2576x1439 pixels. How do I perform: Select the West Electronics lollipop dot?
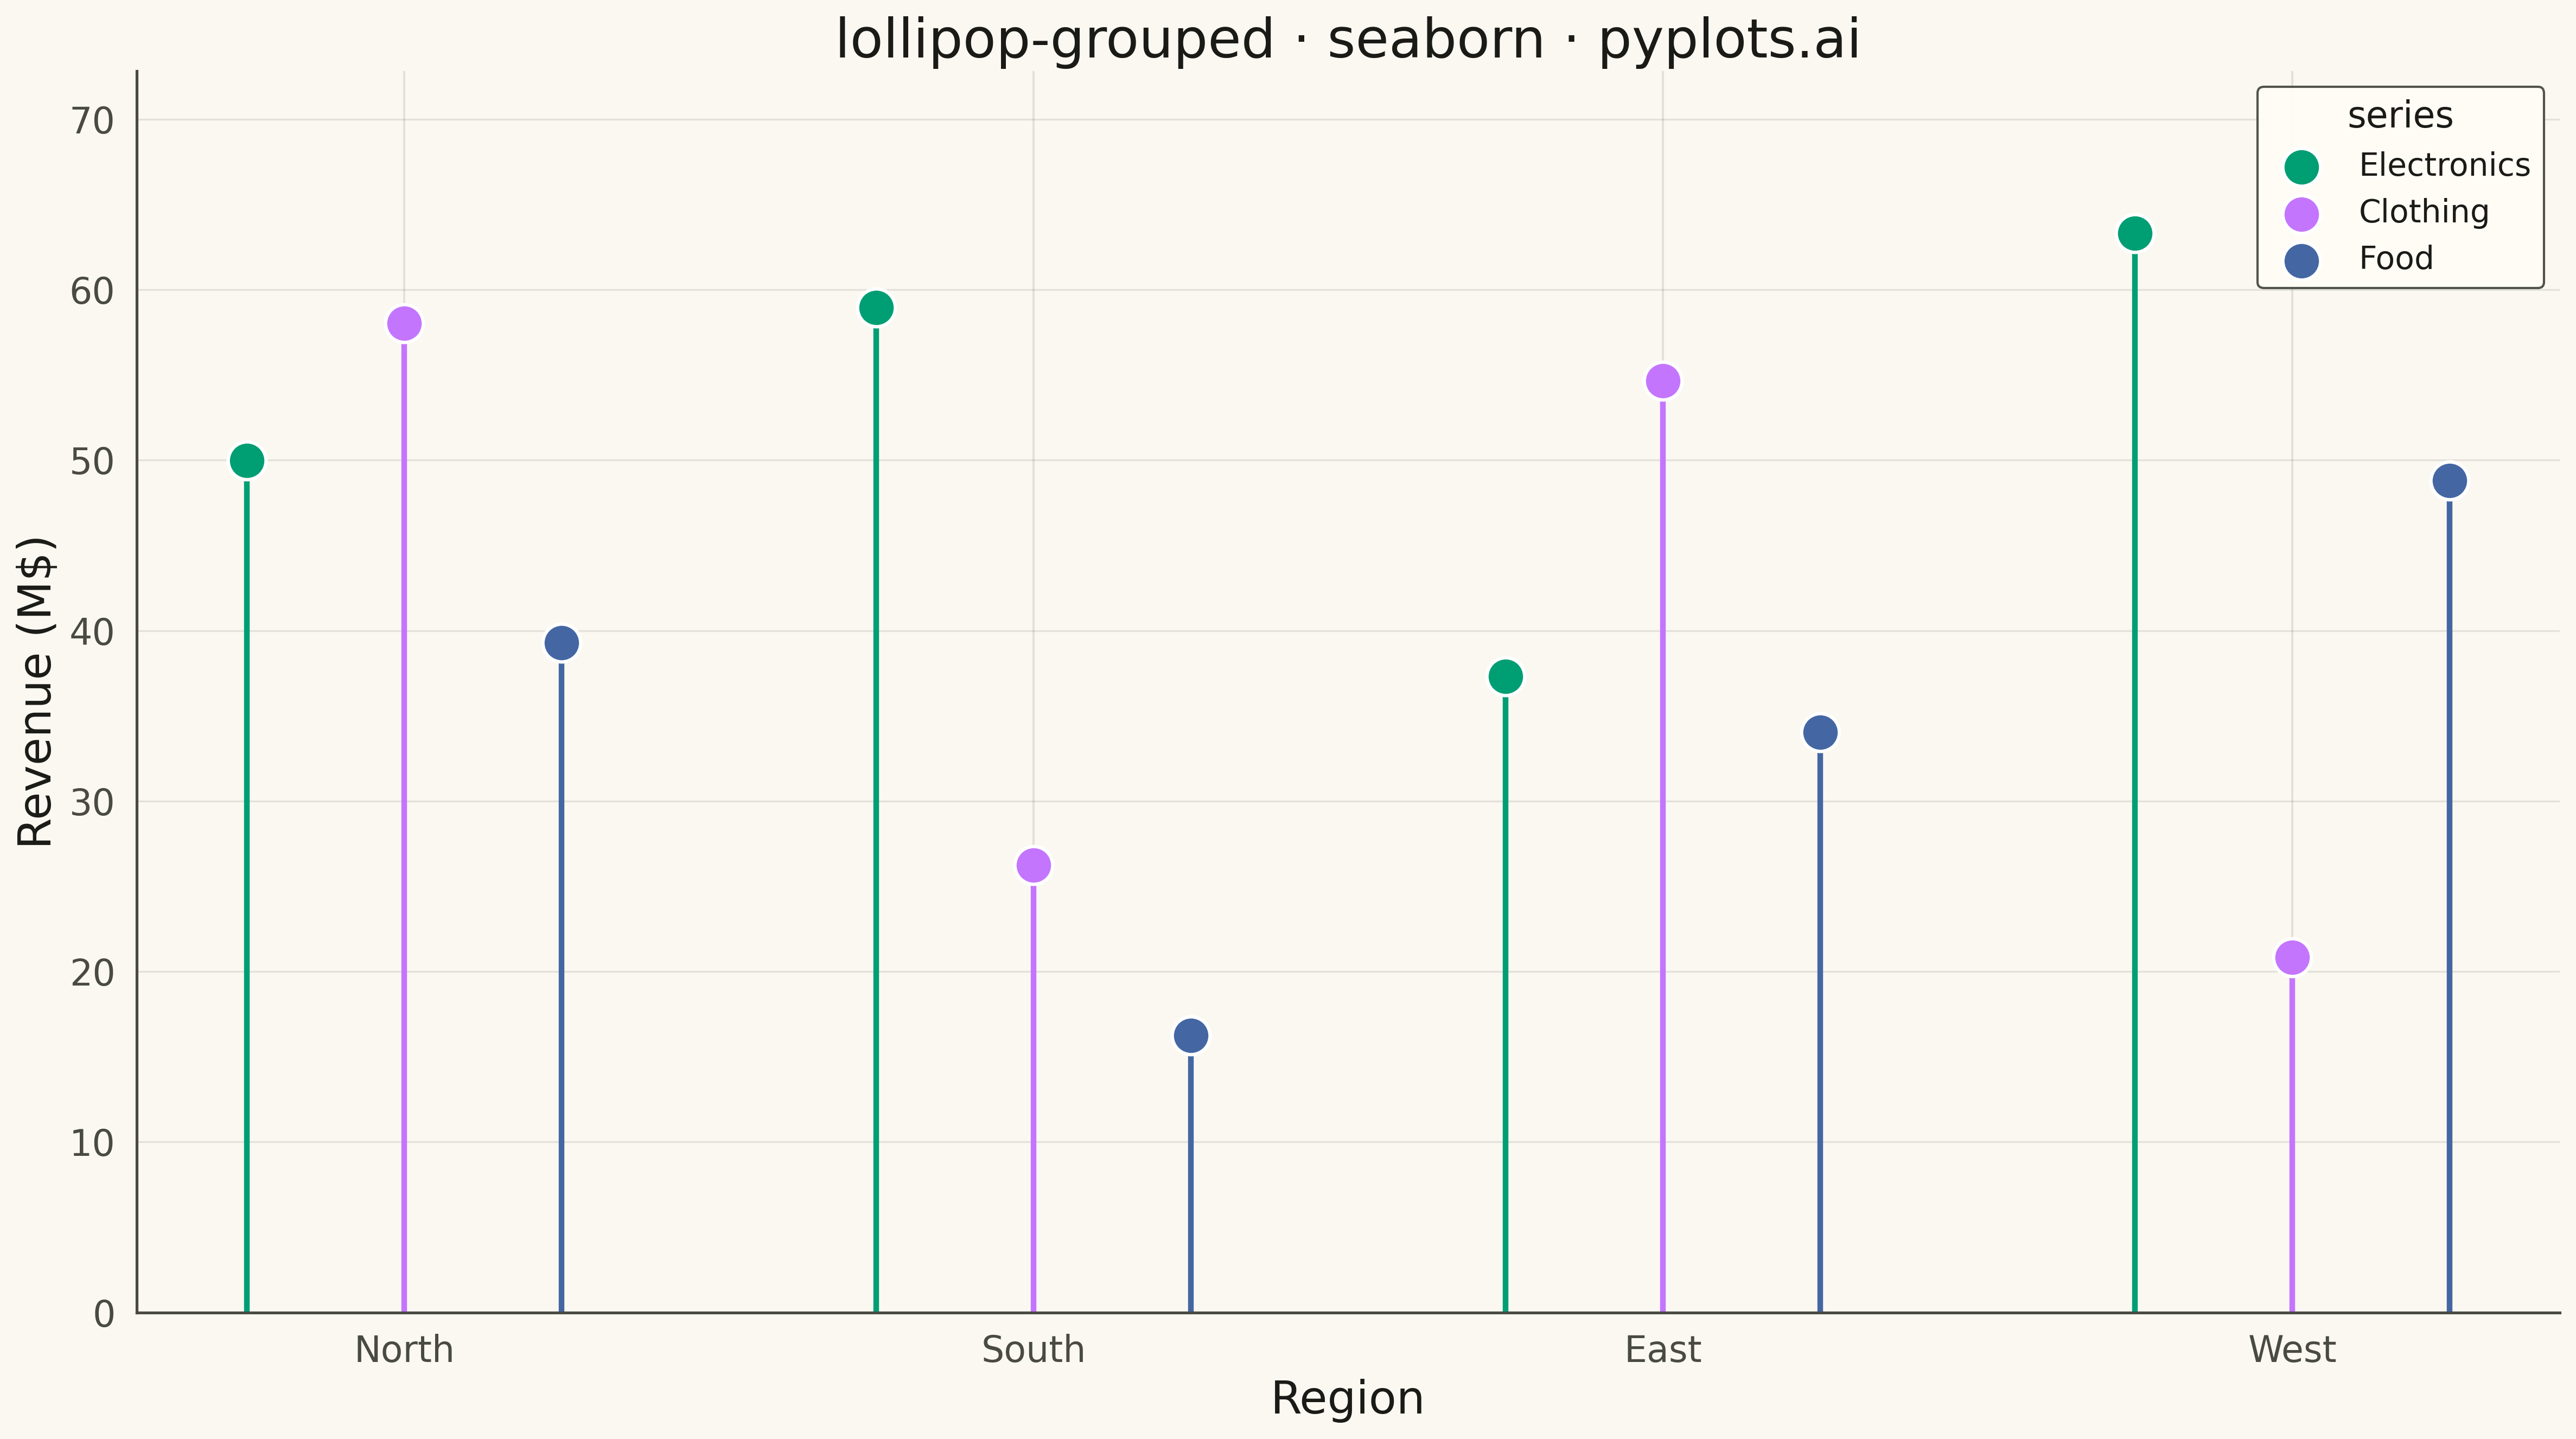(x=2135, y=234)
